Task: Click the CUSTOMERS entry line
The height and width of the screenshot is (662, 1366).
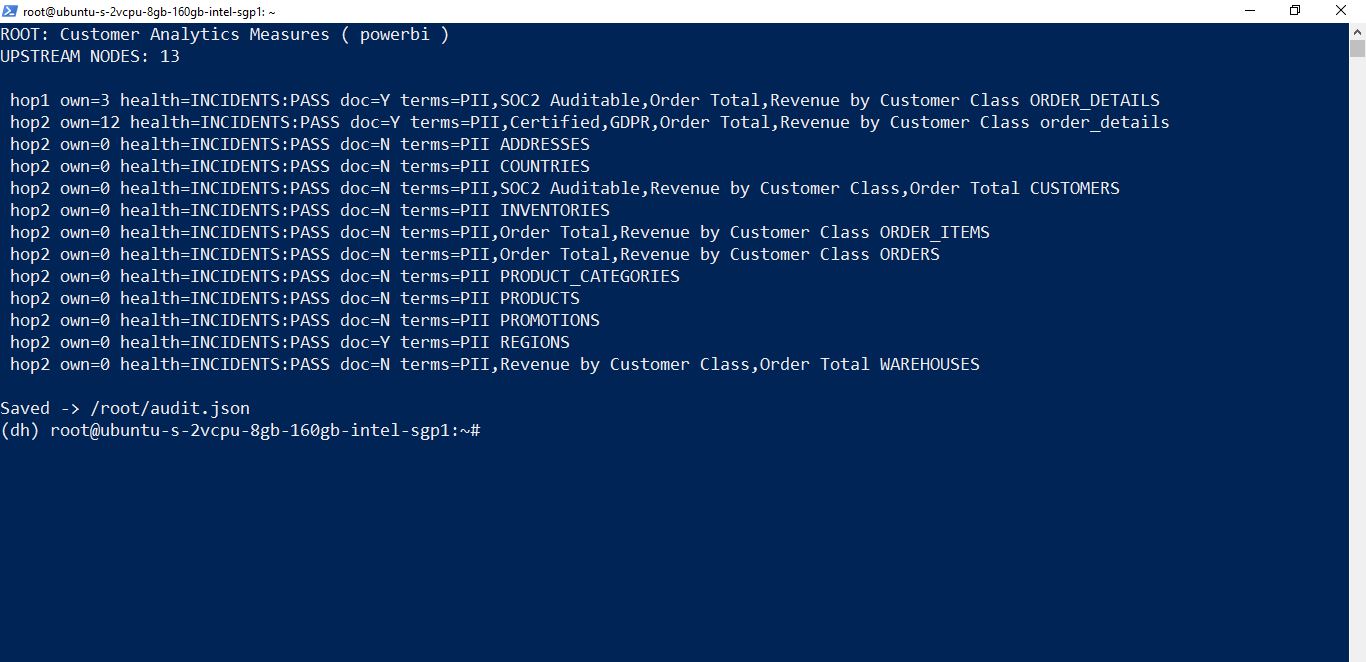Action: point(565,188)
